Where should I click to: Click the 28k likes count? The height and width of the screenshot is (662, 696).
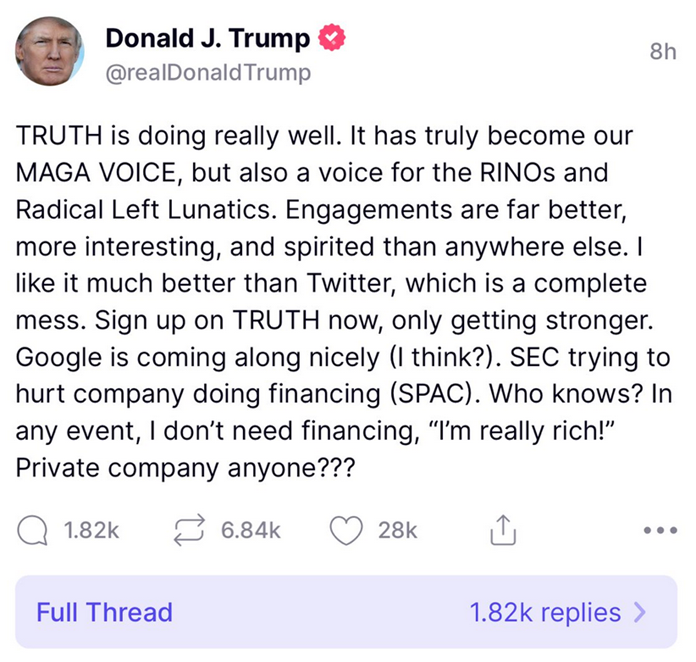pos(398,531)
